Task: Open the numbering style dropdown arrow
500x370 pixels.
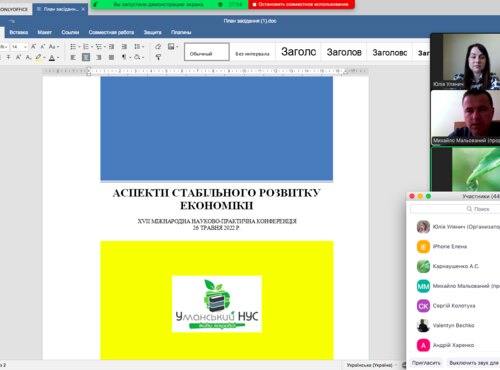Action: tap(92, 47)
